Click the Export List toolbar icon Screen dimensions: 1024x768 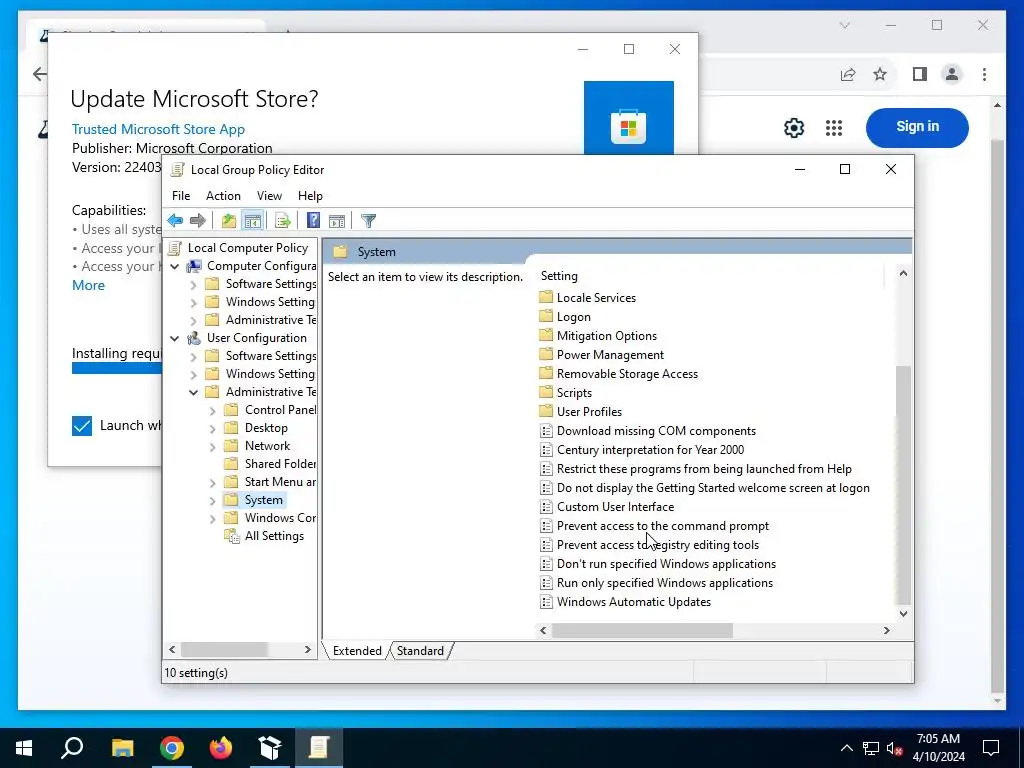(282, 221)
